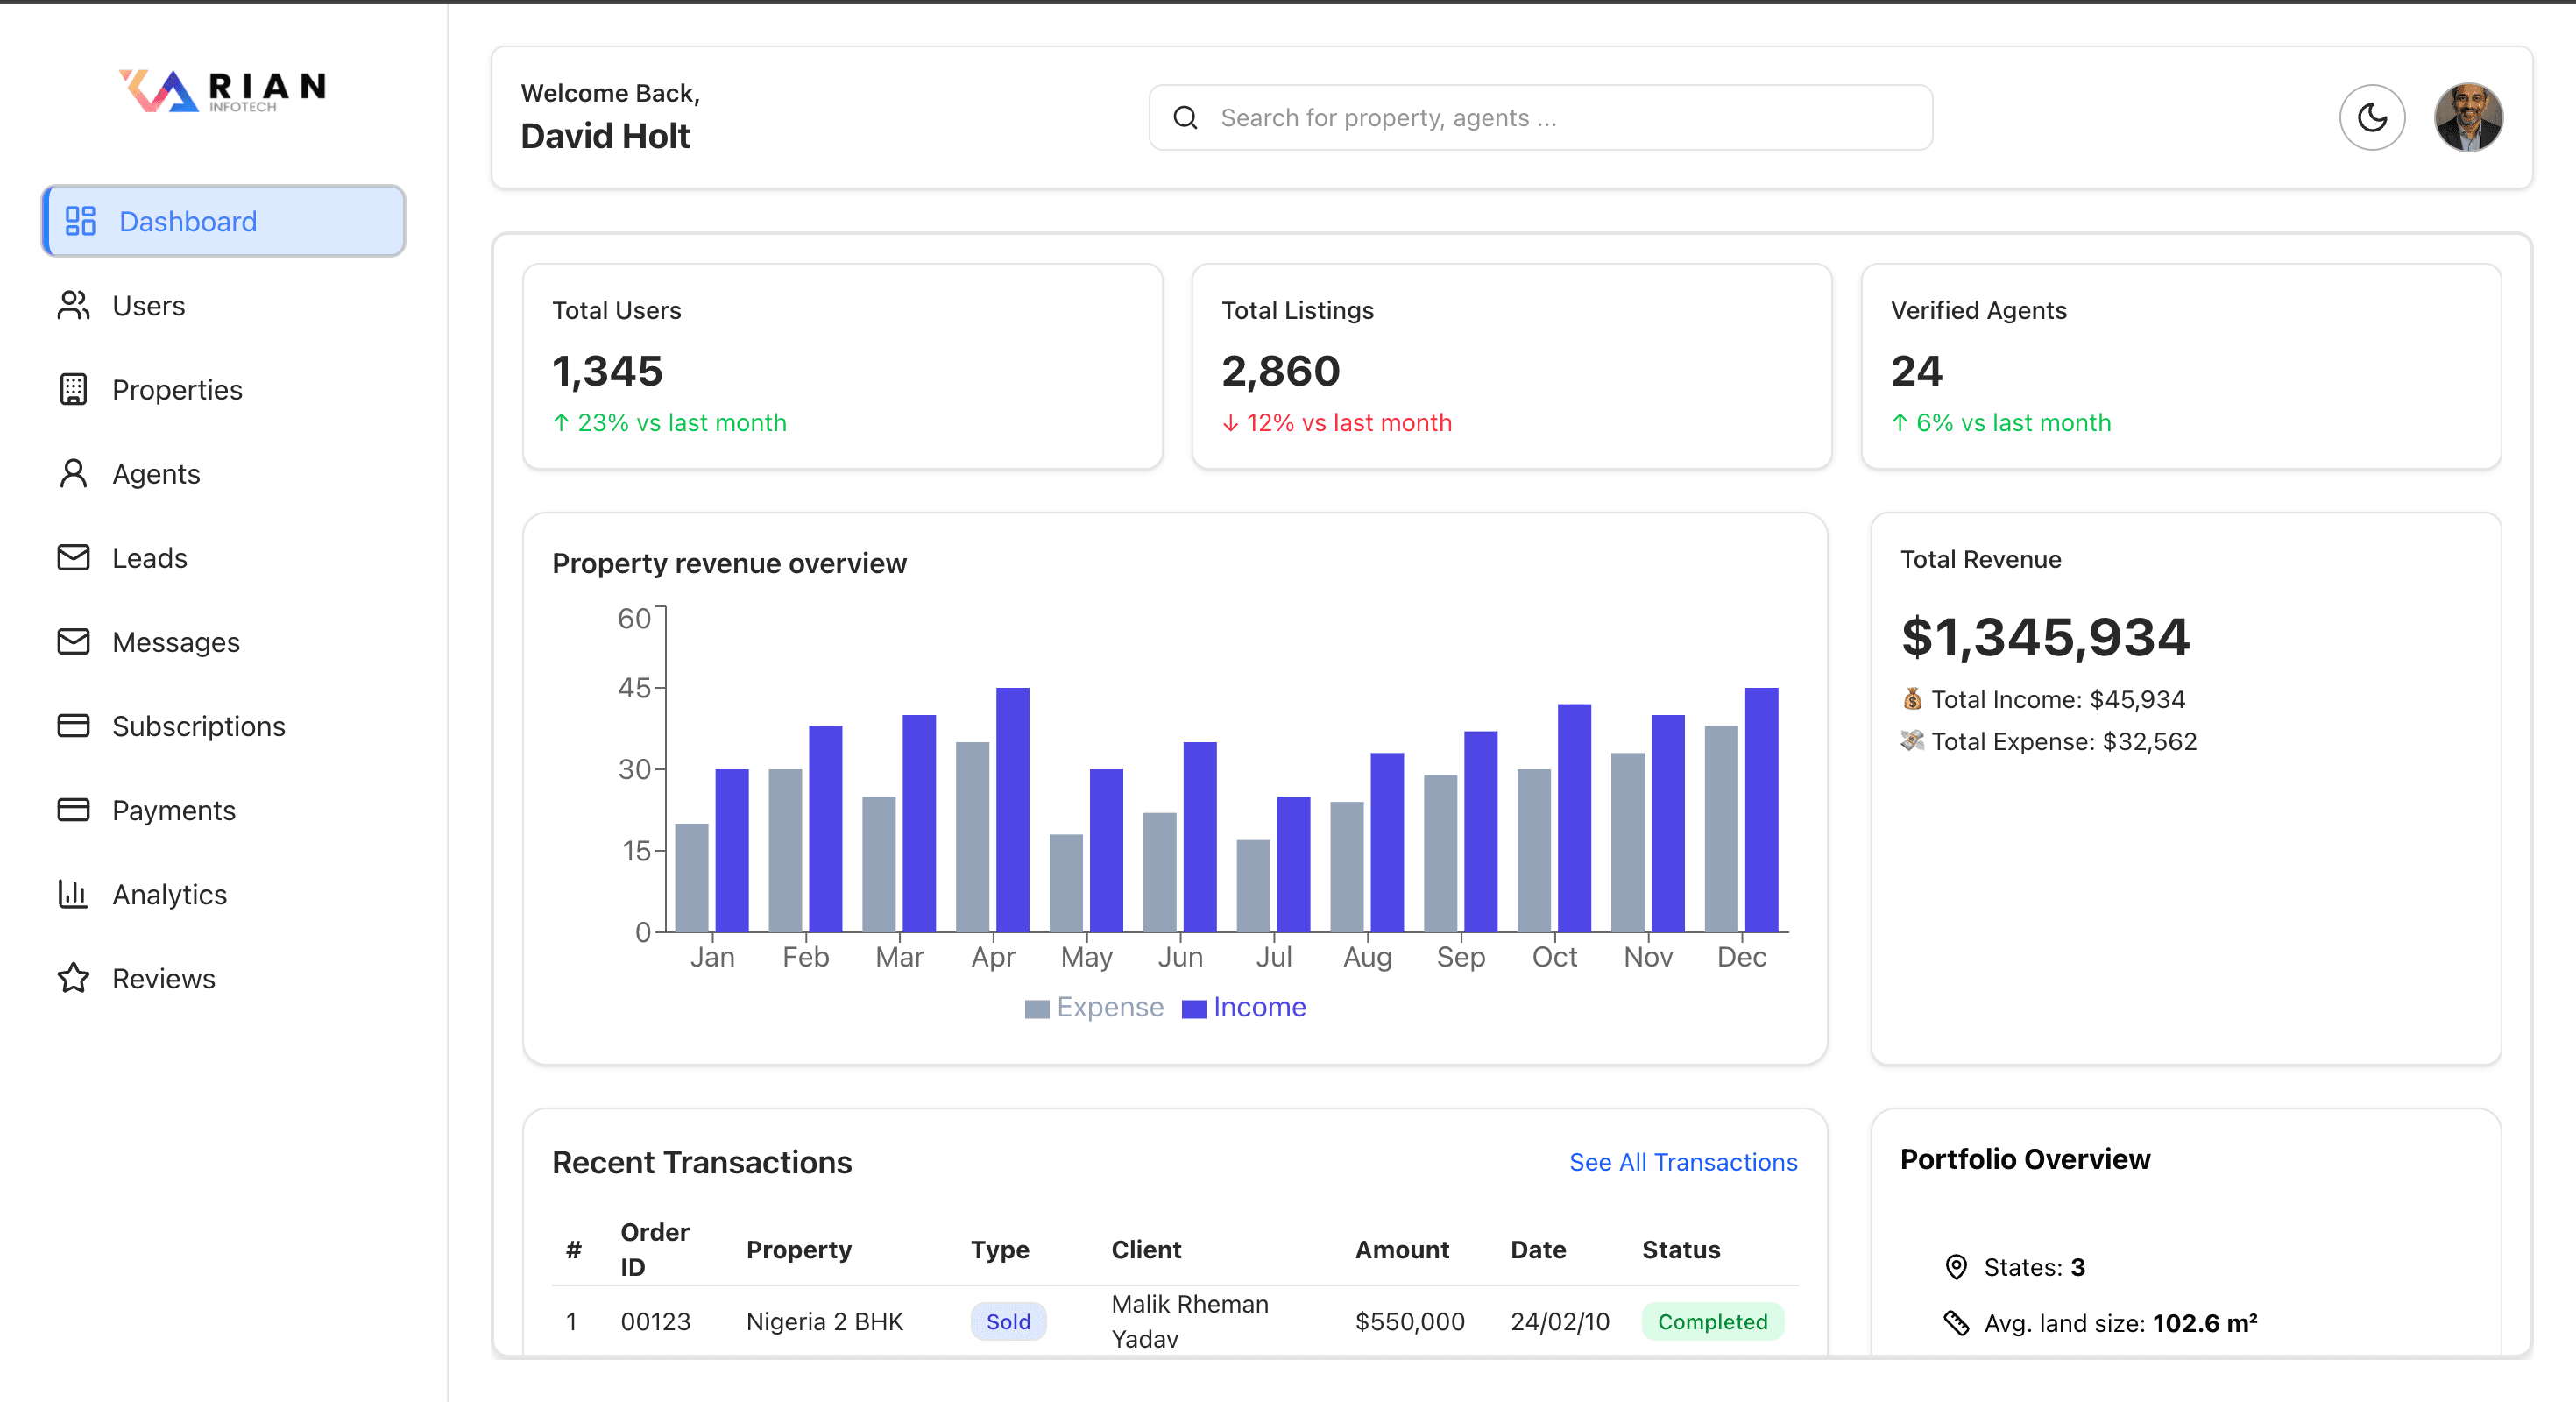Open Properties in sidebar
Screen dimensions: 2576x1402
(x=224, y=389)
